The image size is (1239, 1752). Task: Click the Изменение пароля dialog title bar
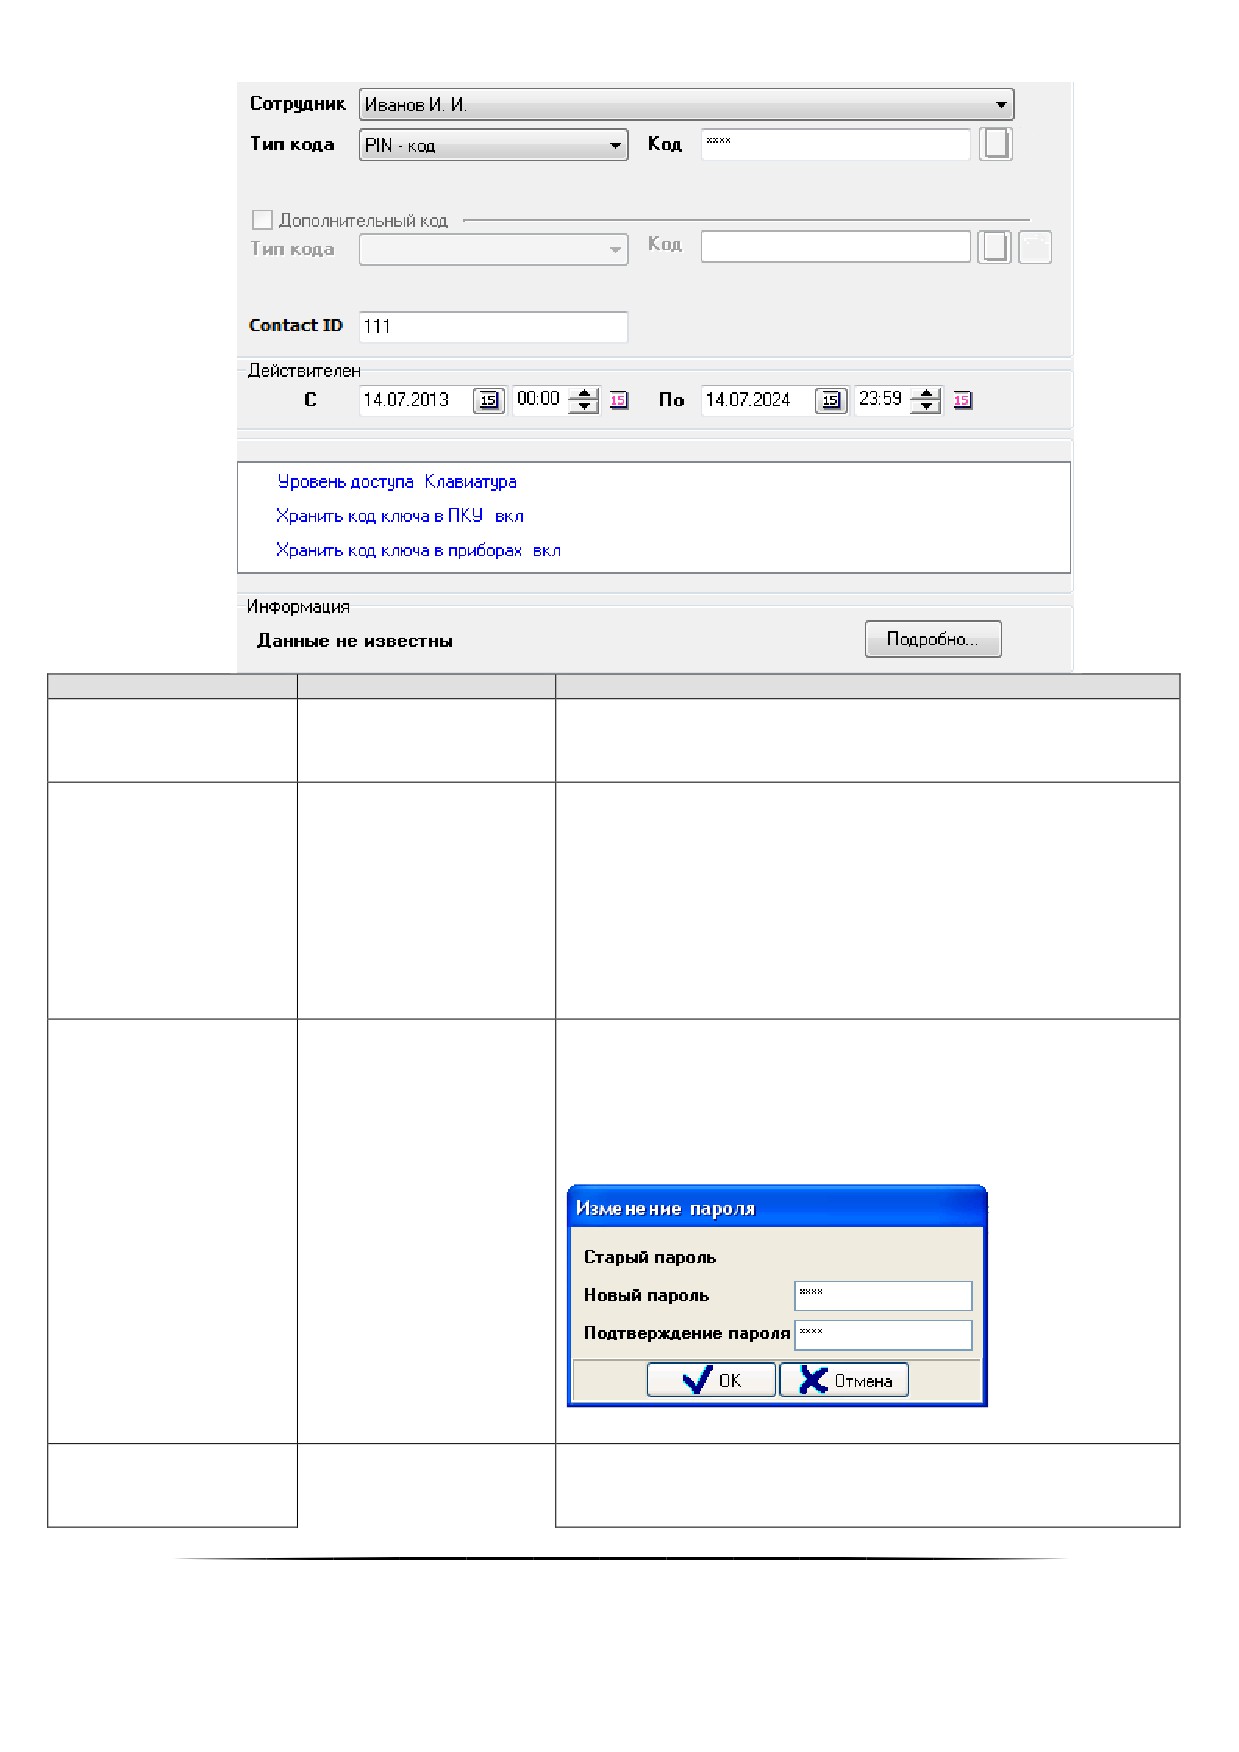(x=777, y=1207)
